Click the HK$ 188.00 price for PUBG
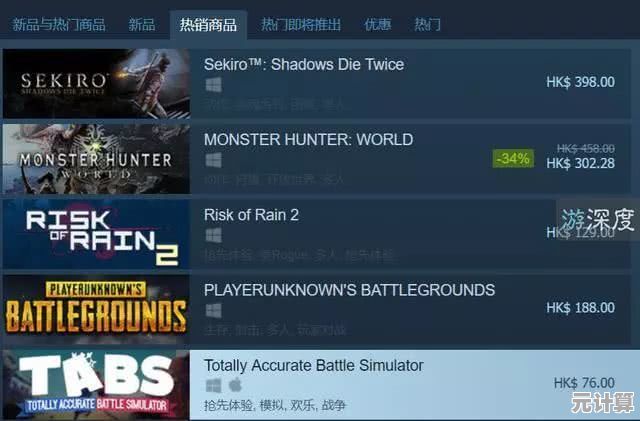Screen dimensions: 640x421 pos(580,307)
